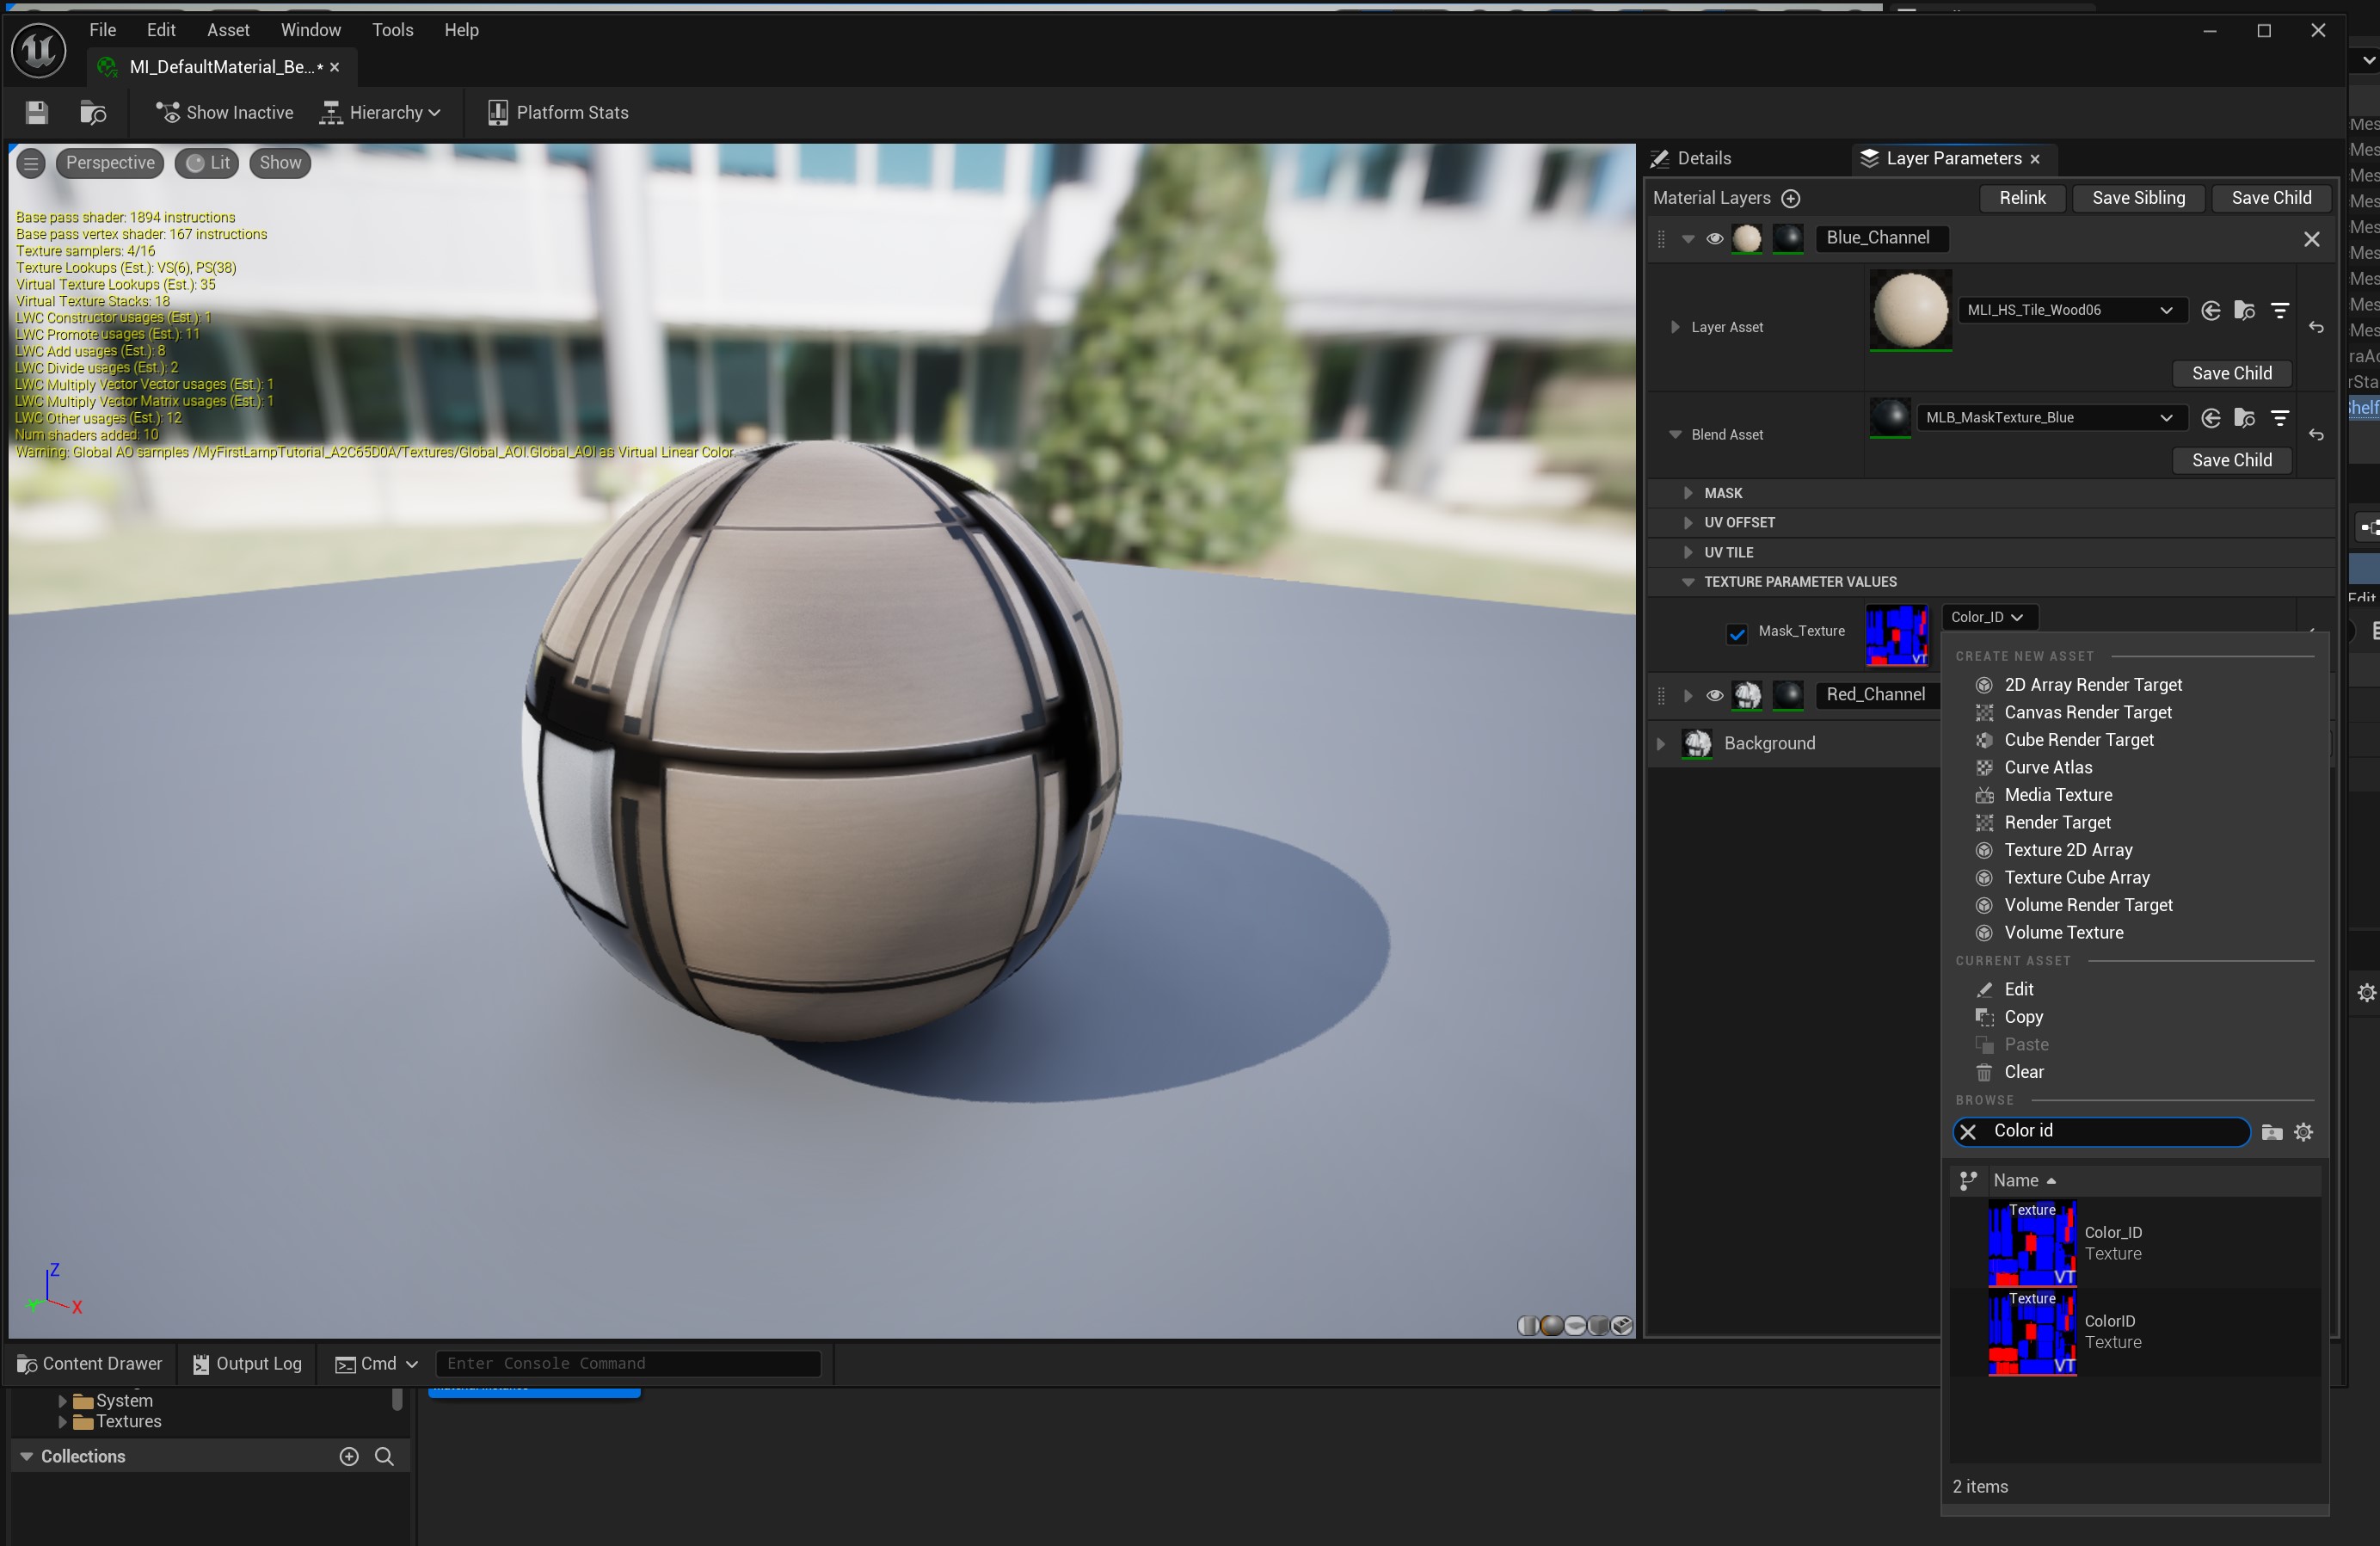2380x1546 pixels.
Task: Reset Blend Asset to default arrow
Action: coord(2315,435)
